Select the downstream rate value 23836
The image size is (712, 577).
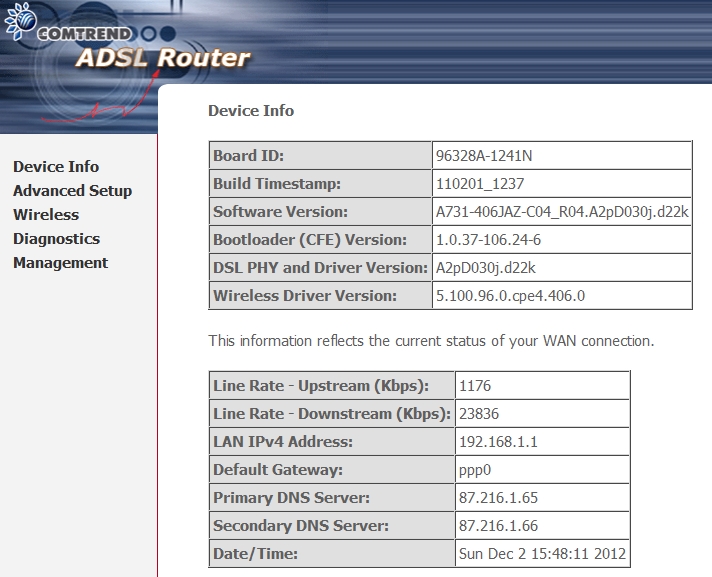(x=479, y=414)
